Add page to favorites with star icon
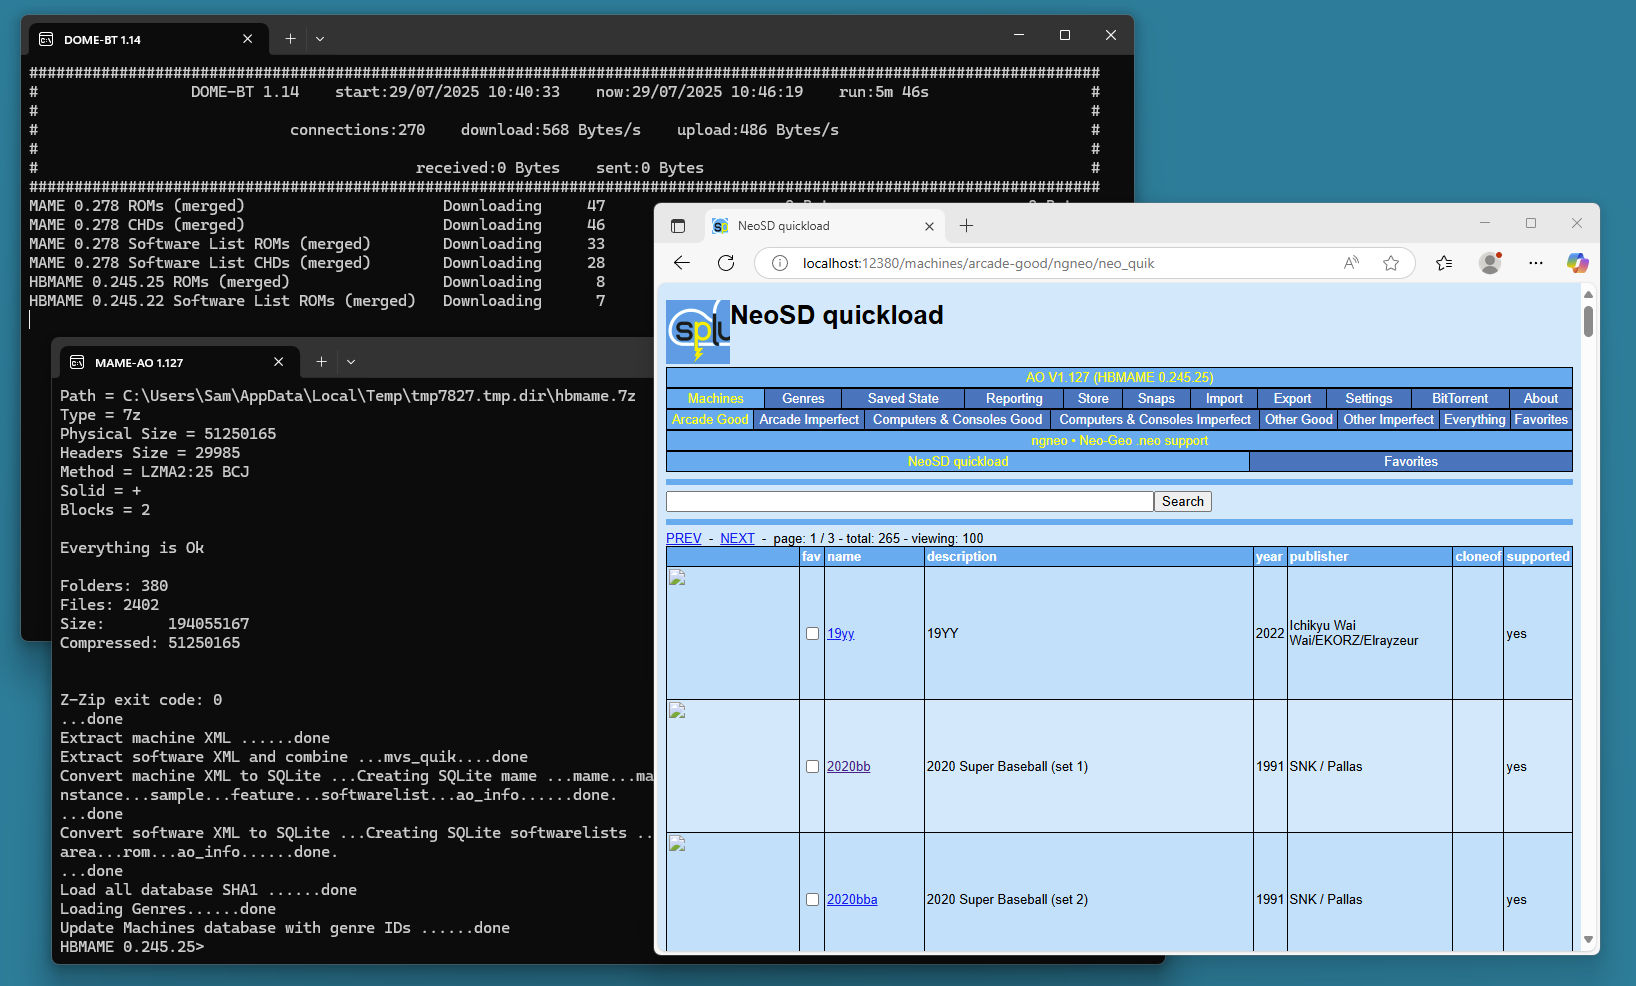 point(1391,263)
